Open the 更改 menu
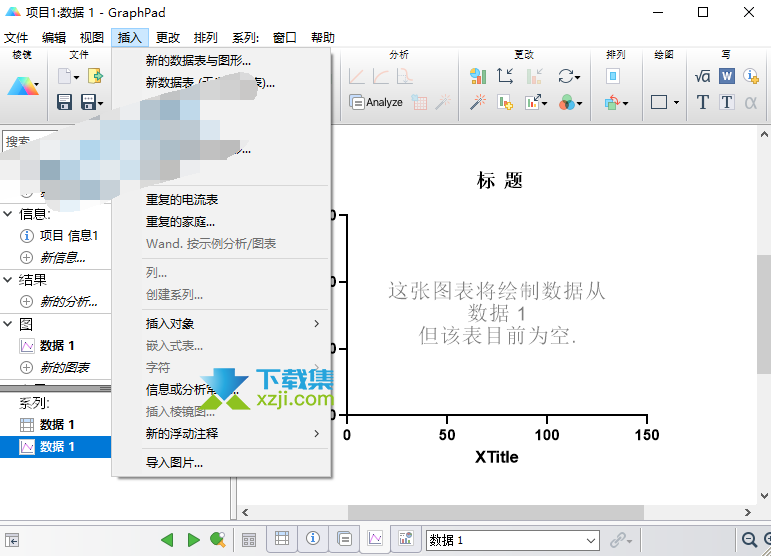Image resolution: width=771 pixels, height=556 pixels. tap(168, 38)
